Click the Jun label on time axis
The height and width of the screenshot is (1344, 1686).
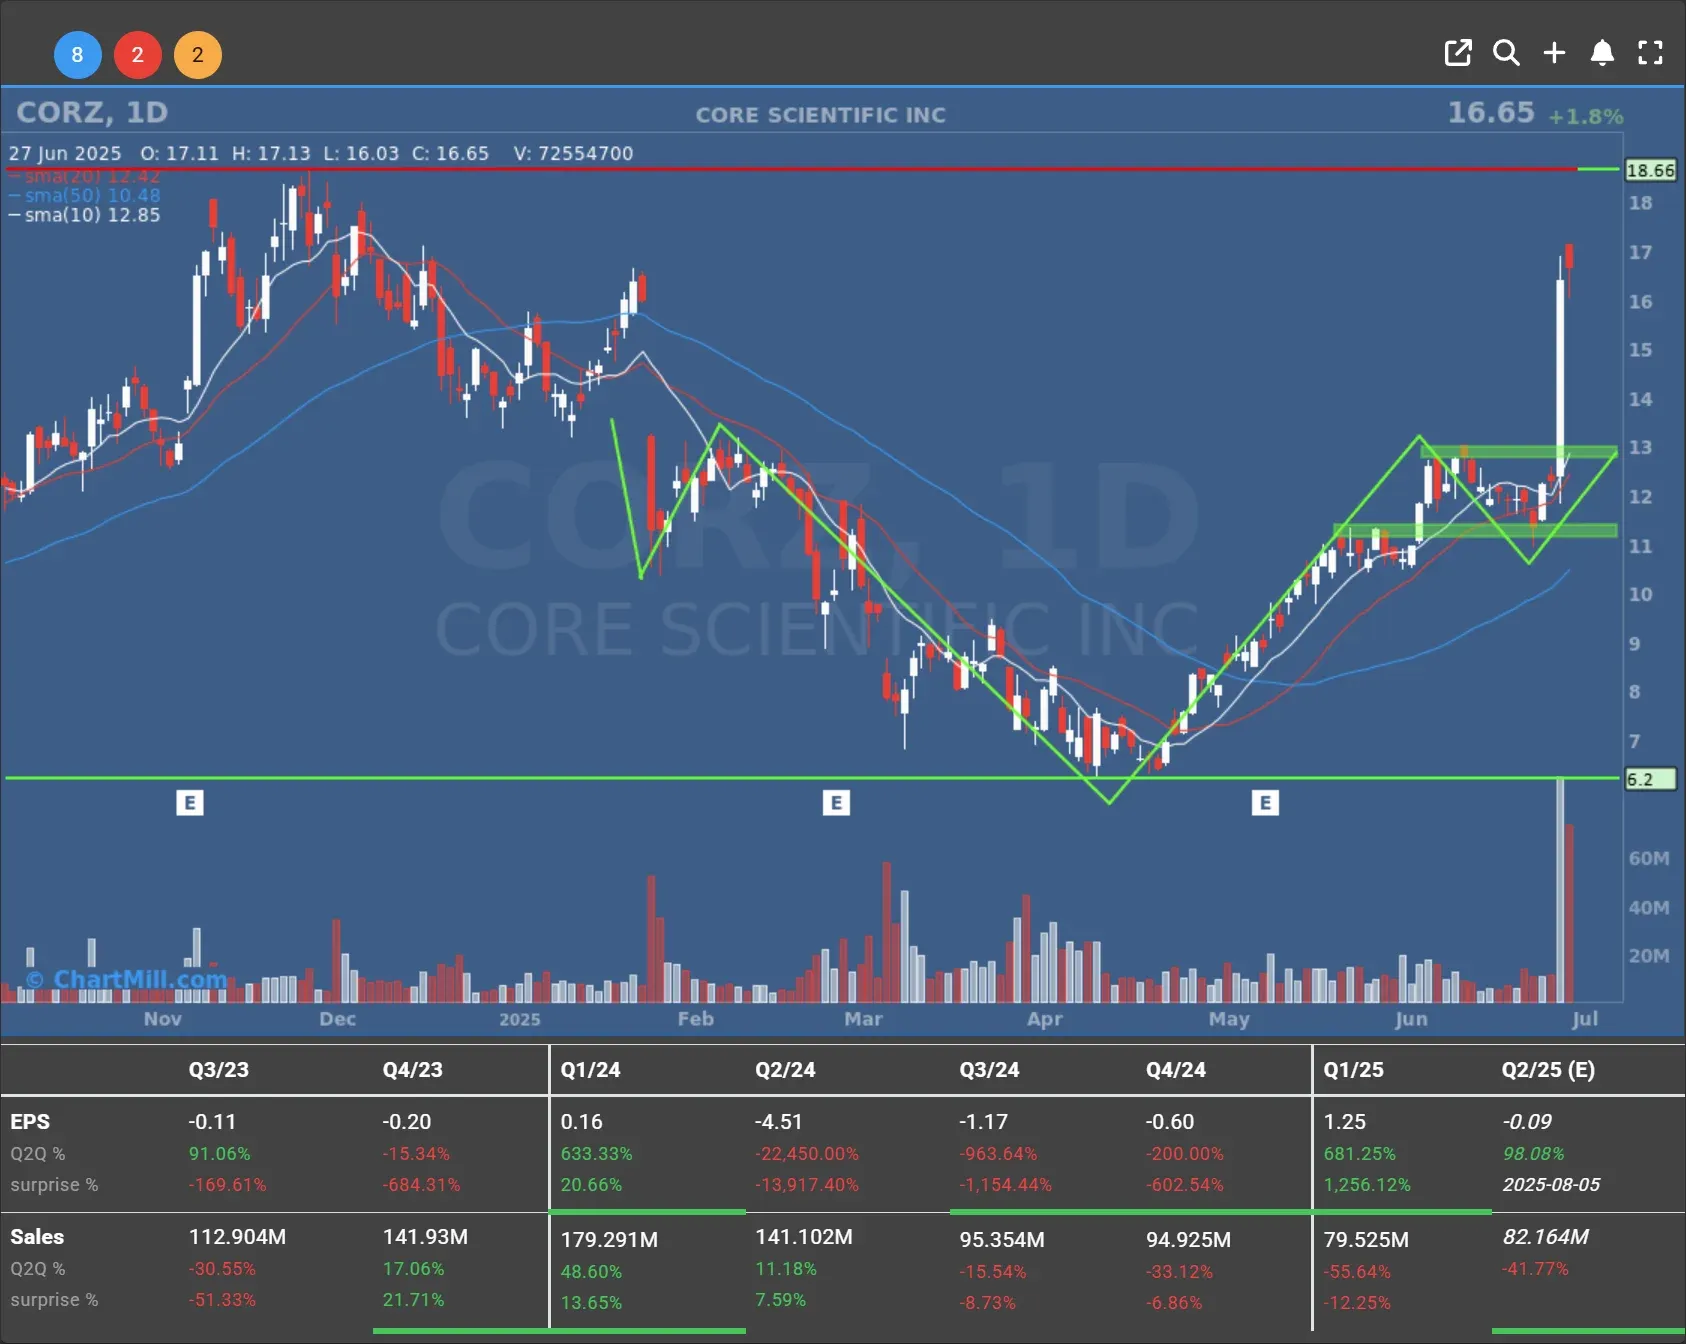(x=1411, y=1019)
